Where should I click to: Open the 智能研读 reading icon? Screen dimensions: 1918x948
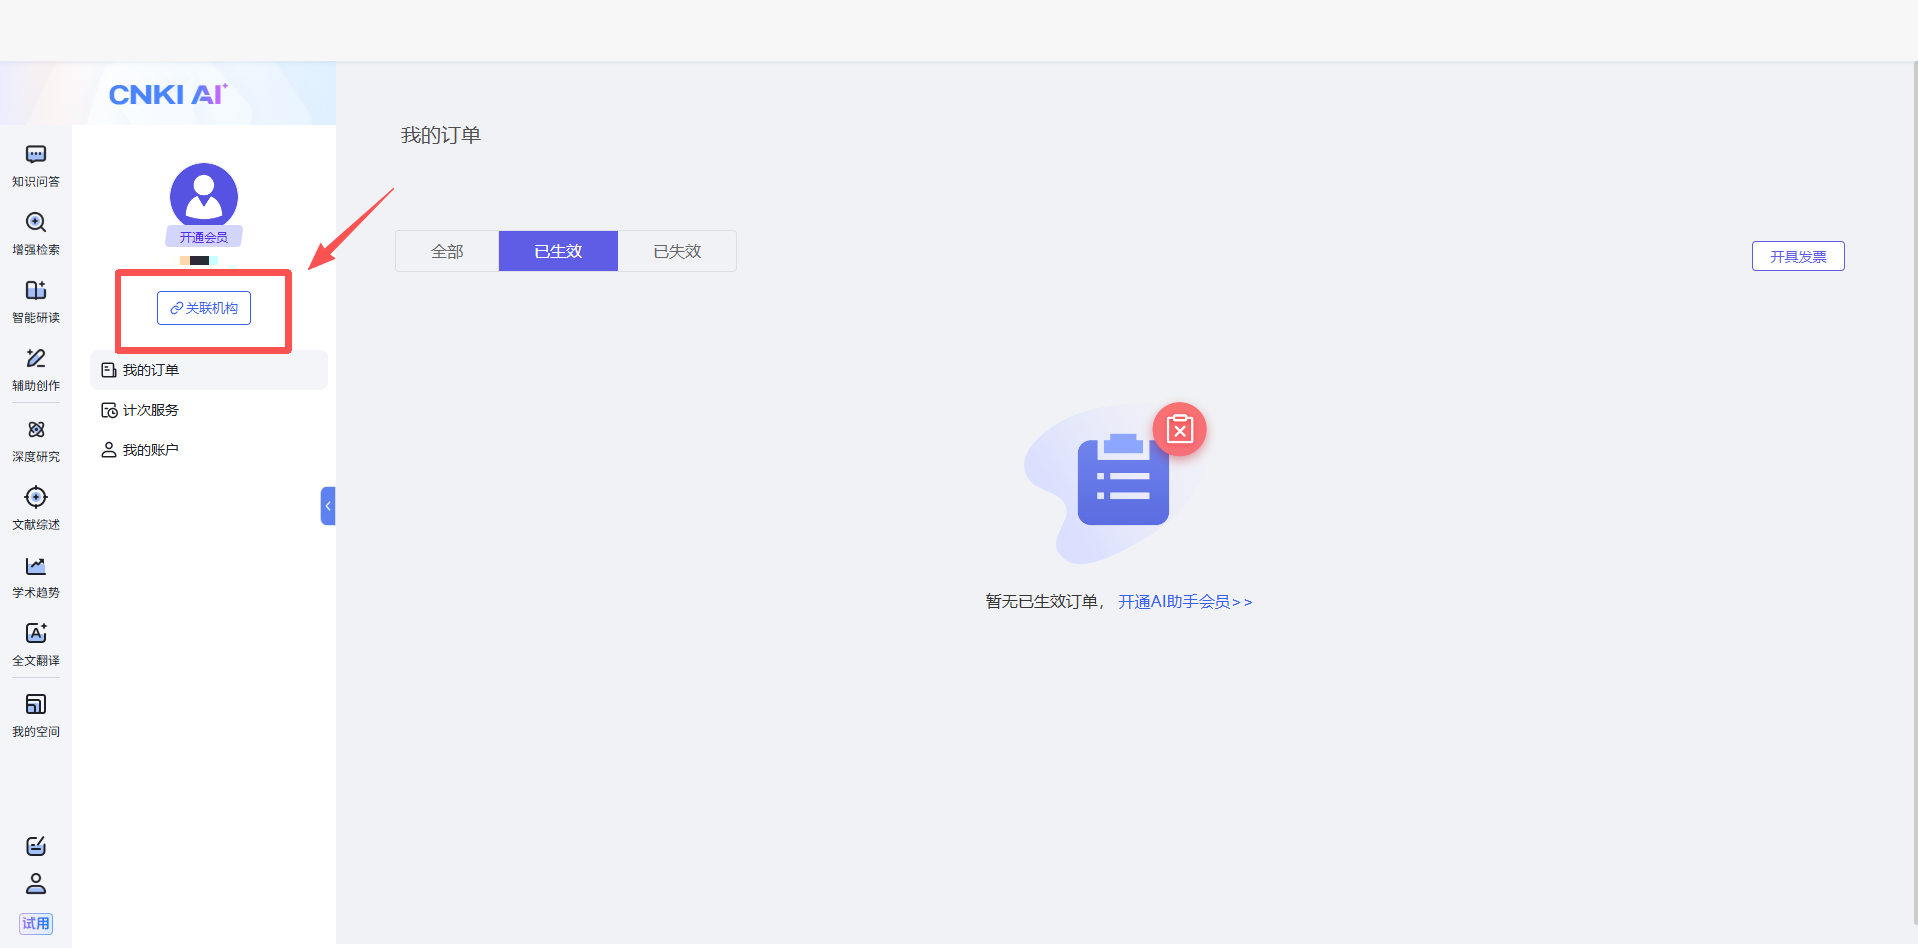[36, 291]
